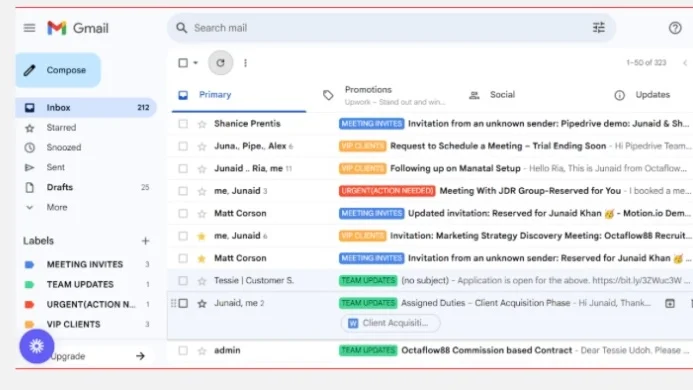Click the URGENT(ACTION NEEDED) tag on email
The width and height of the screenshot is (693, 390).
387,191
